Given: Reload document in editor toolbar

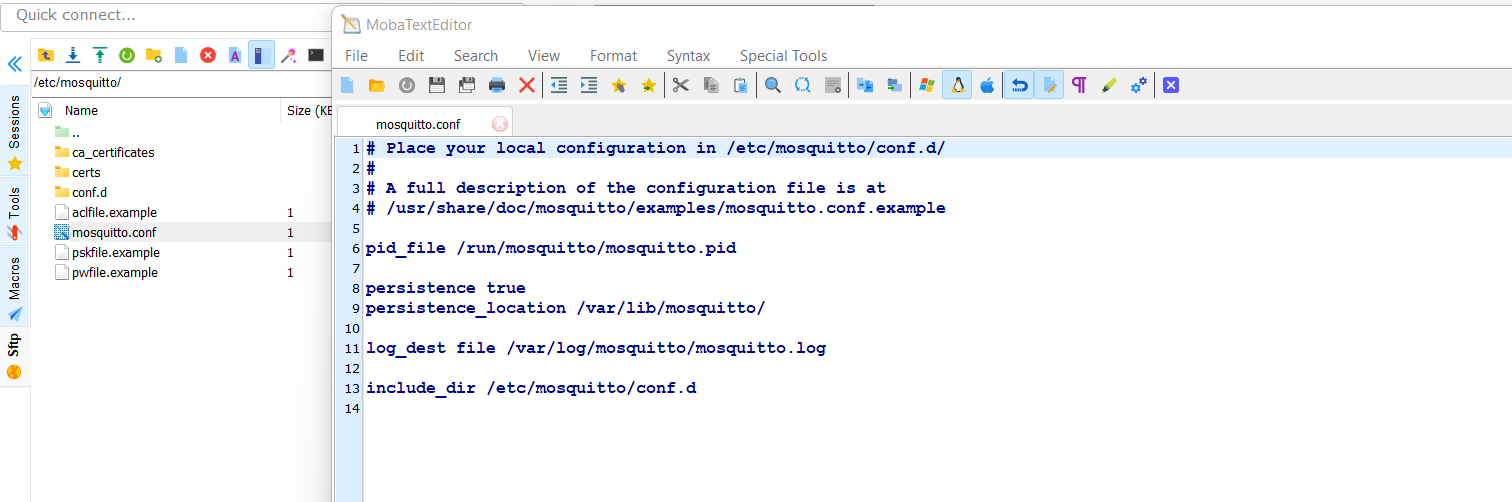Looking at the screenshot, I should click(x=407, y=85).
